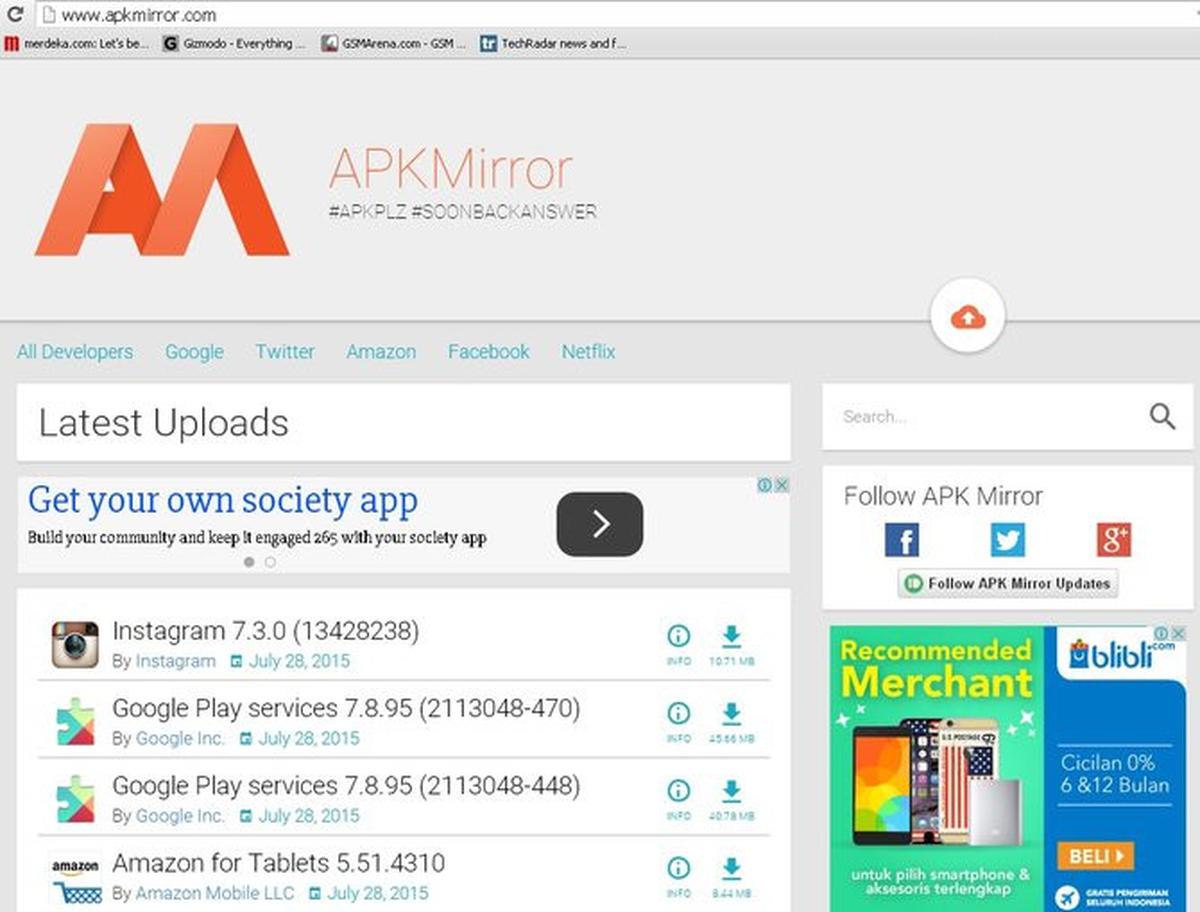Image resolution: width=1200 pixels, height=912 pixels.
Task: Click the BELI button in blibli ad
Action: coord(1096,856)
